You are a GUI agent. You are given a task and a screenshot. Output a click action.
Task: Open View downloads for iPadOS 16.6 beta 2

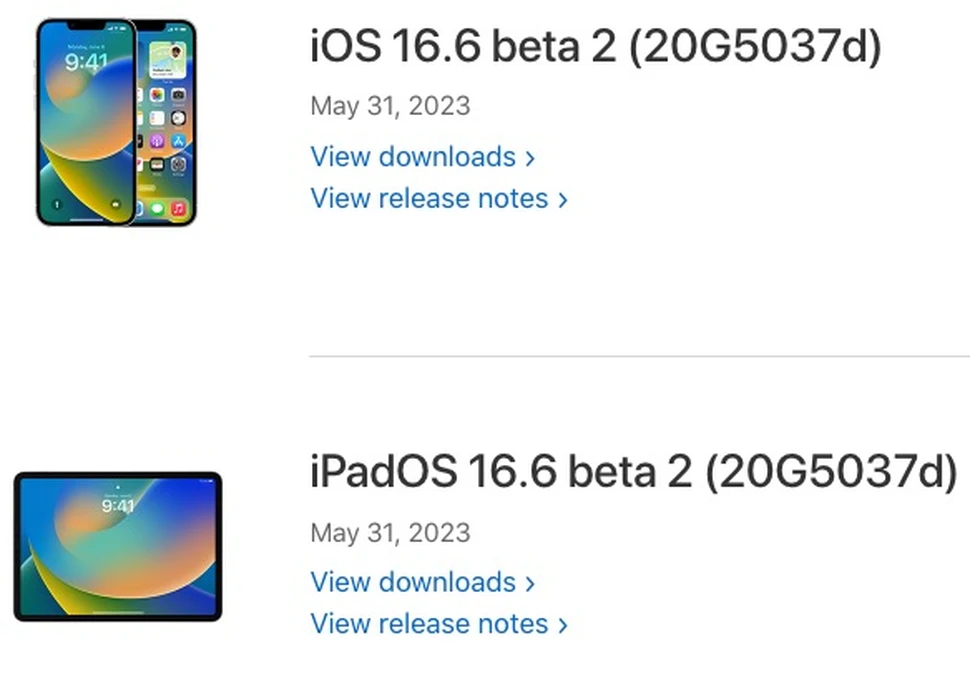point(413,582)
